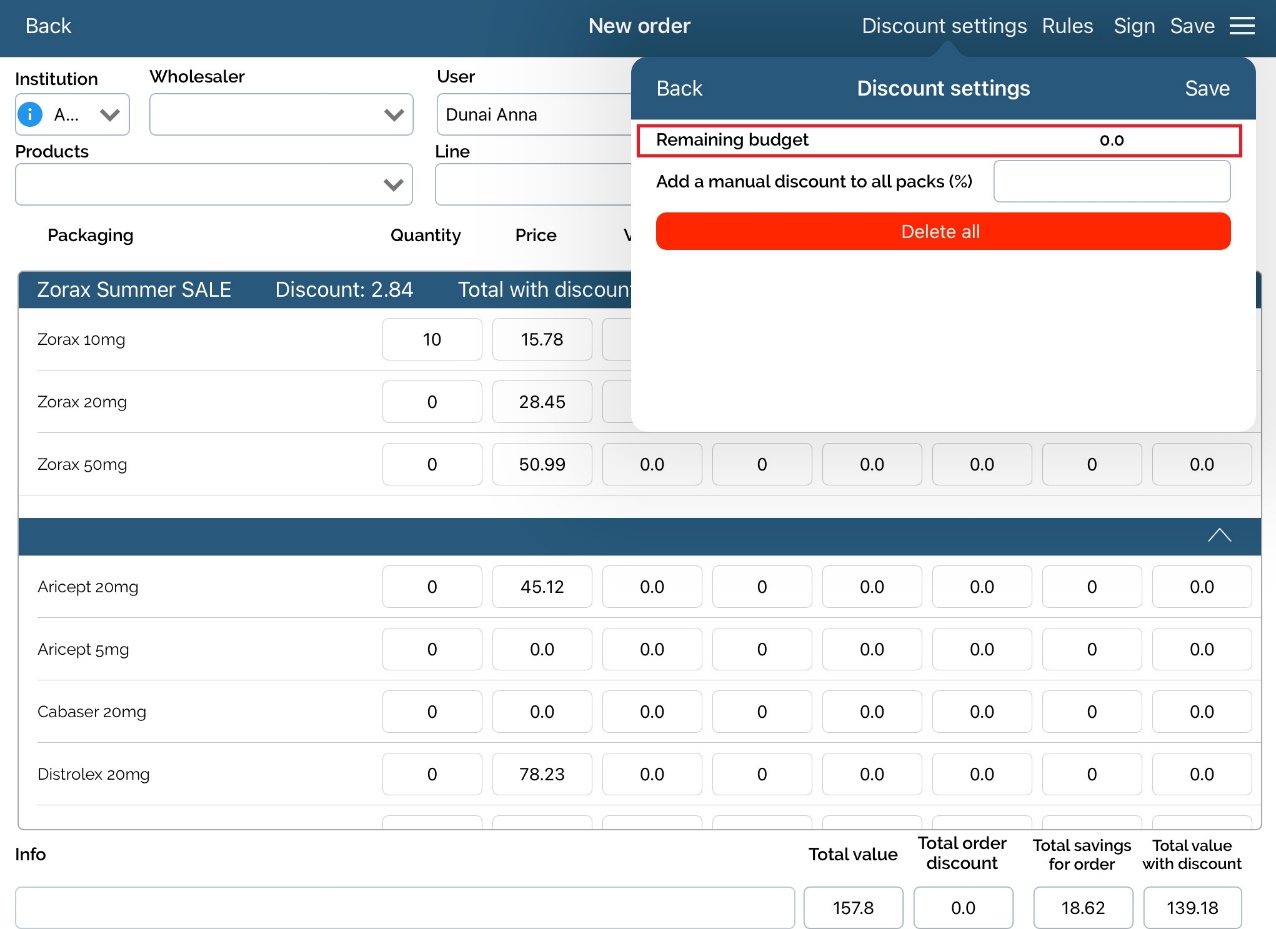The width and height of the screenshot is (1276, 929).
Task: Expand the Products dropdown
Action: tap(213, 184)
